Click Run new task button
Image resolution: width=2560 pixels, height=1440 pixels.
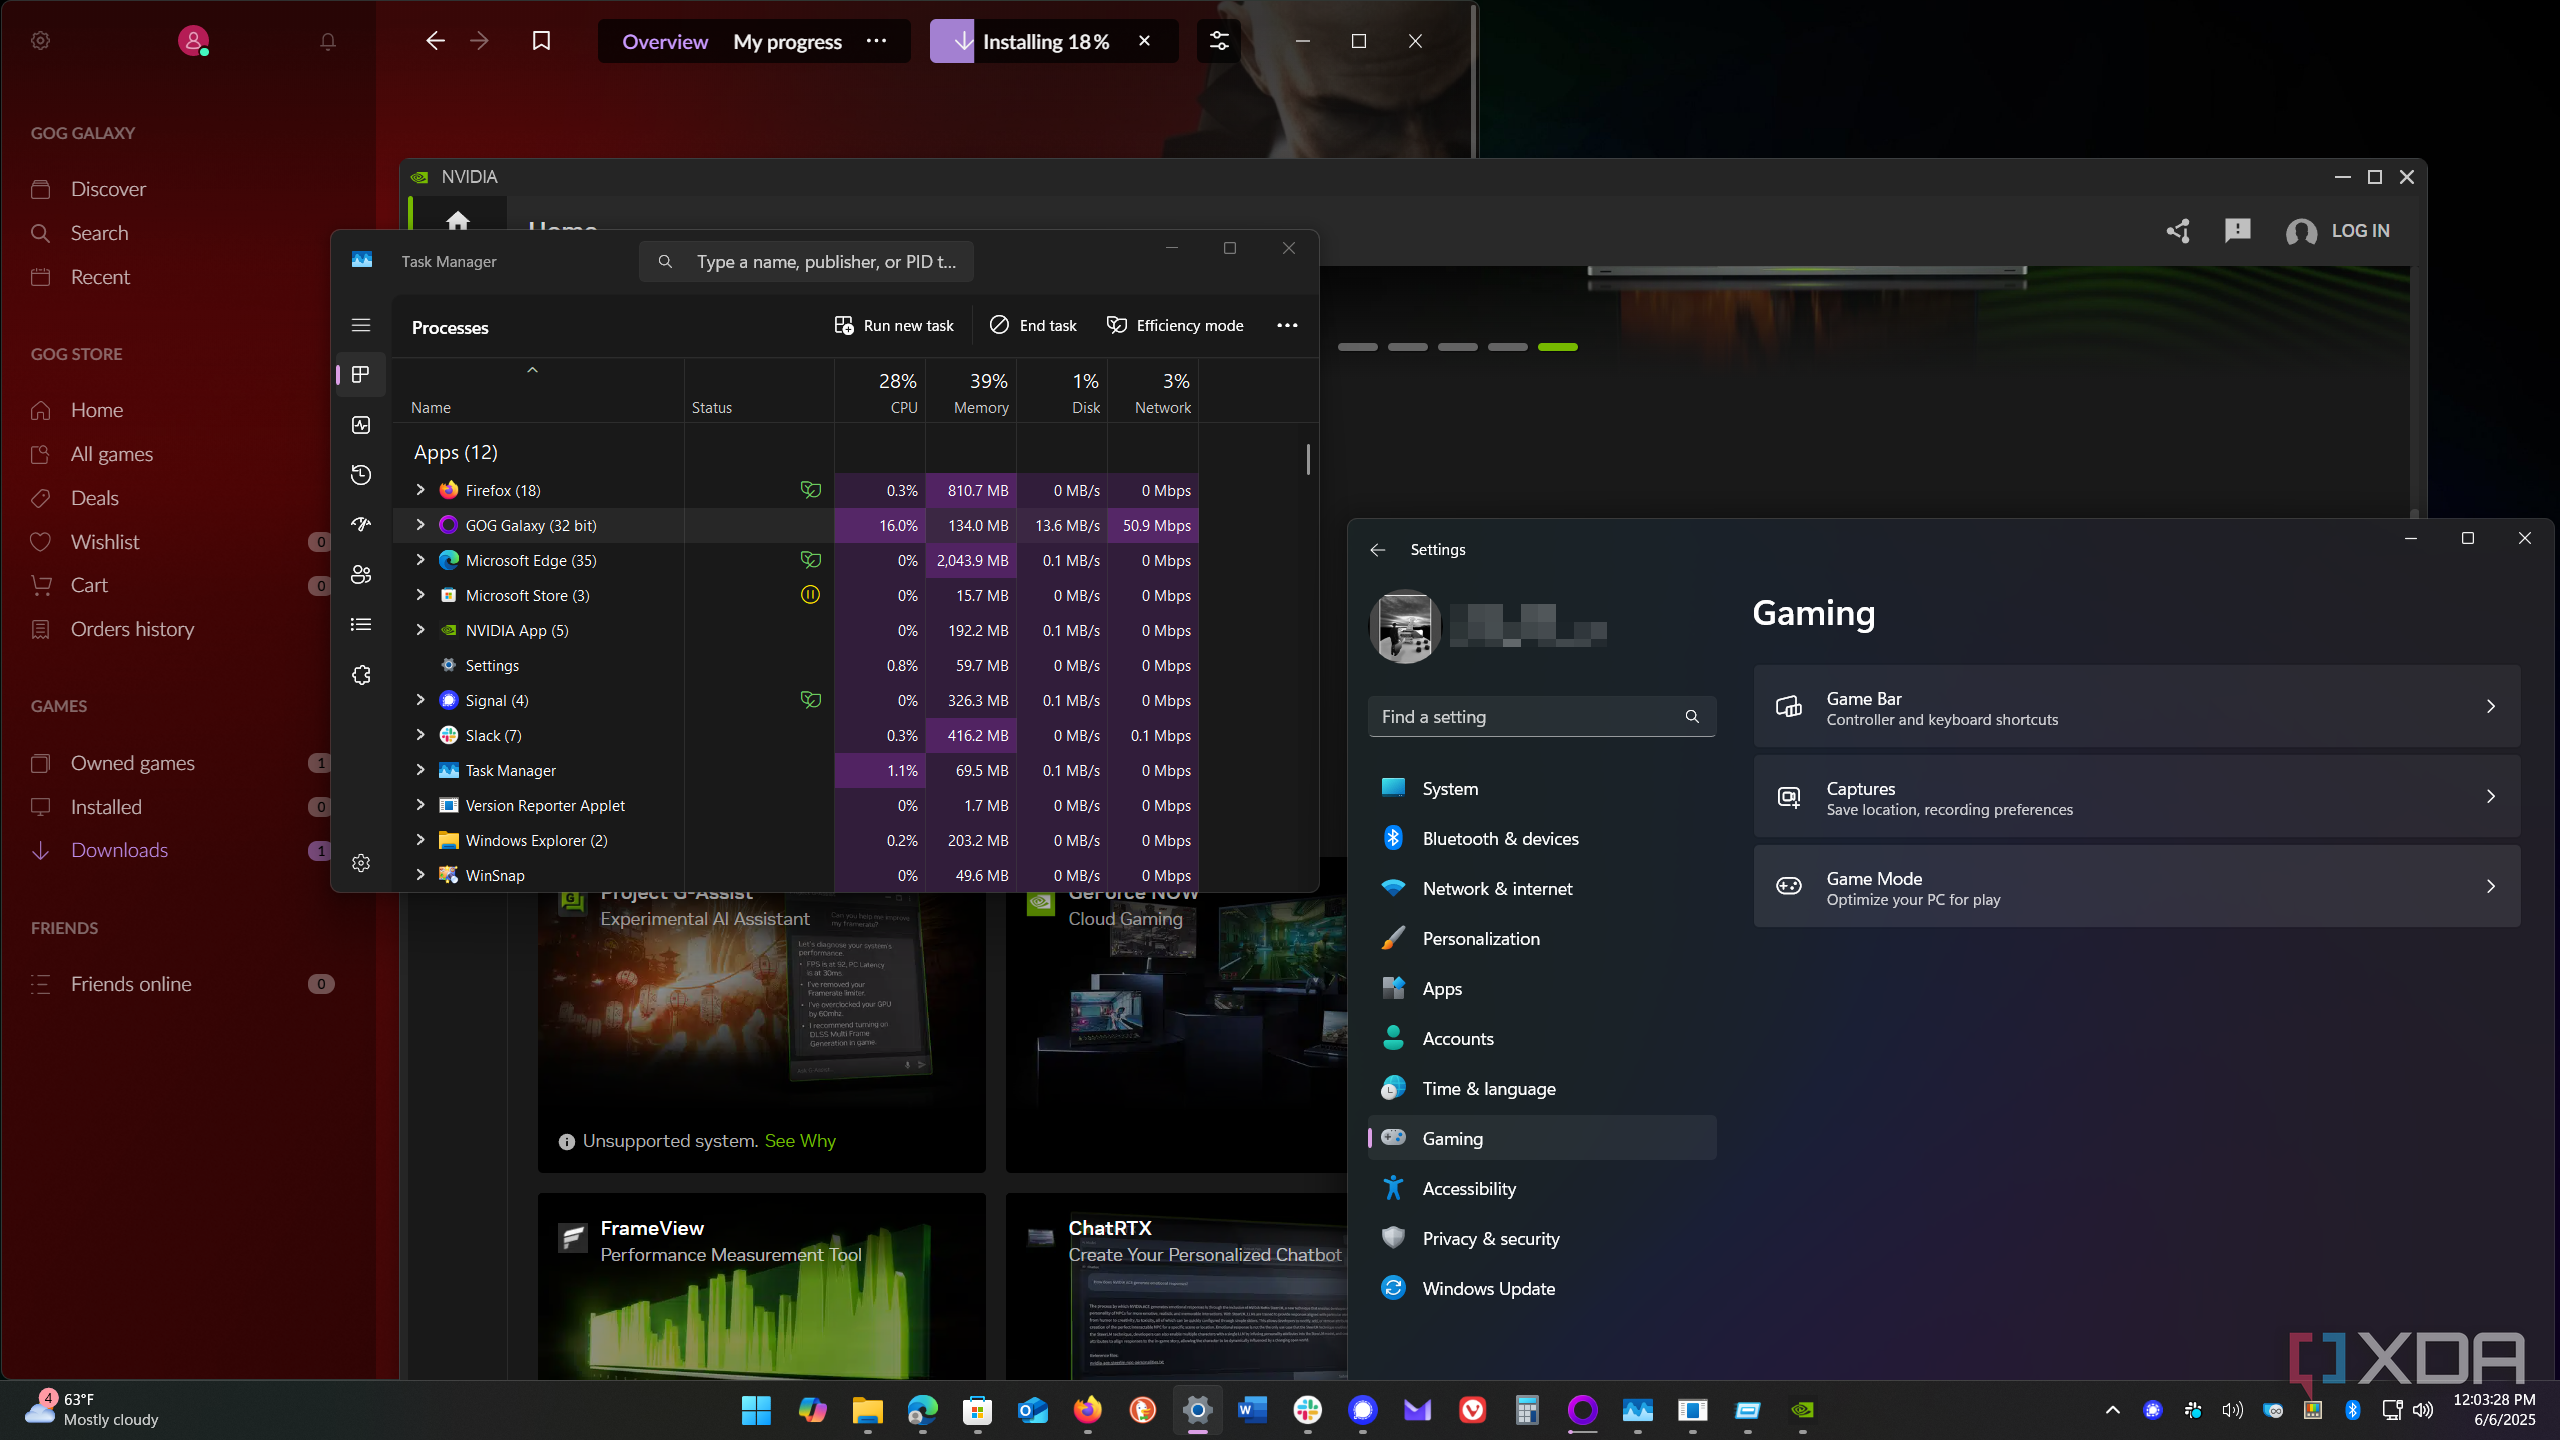[x=894, y=326]
